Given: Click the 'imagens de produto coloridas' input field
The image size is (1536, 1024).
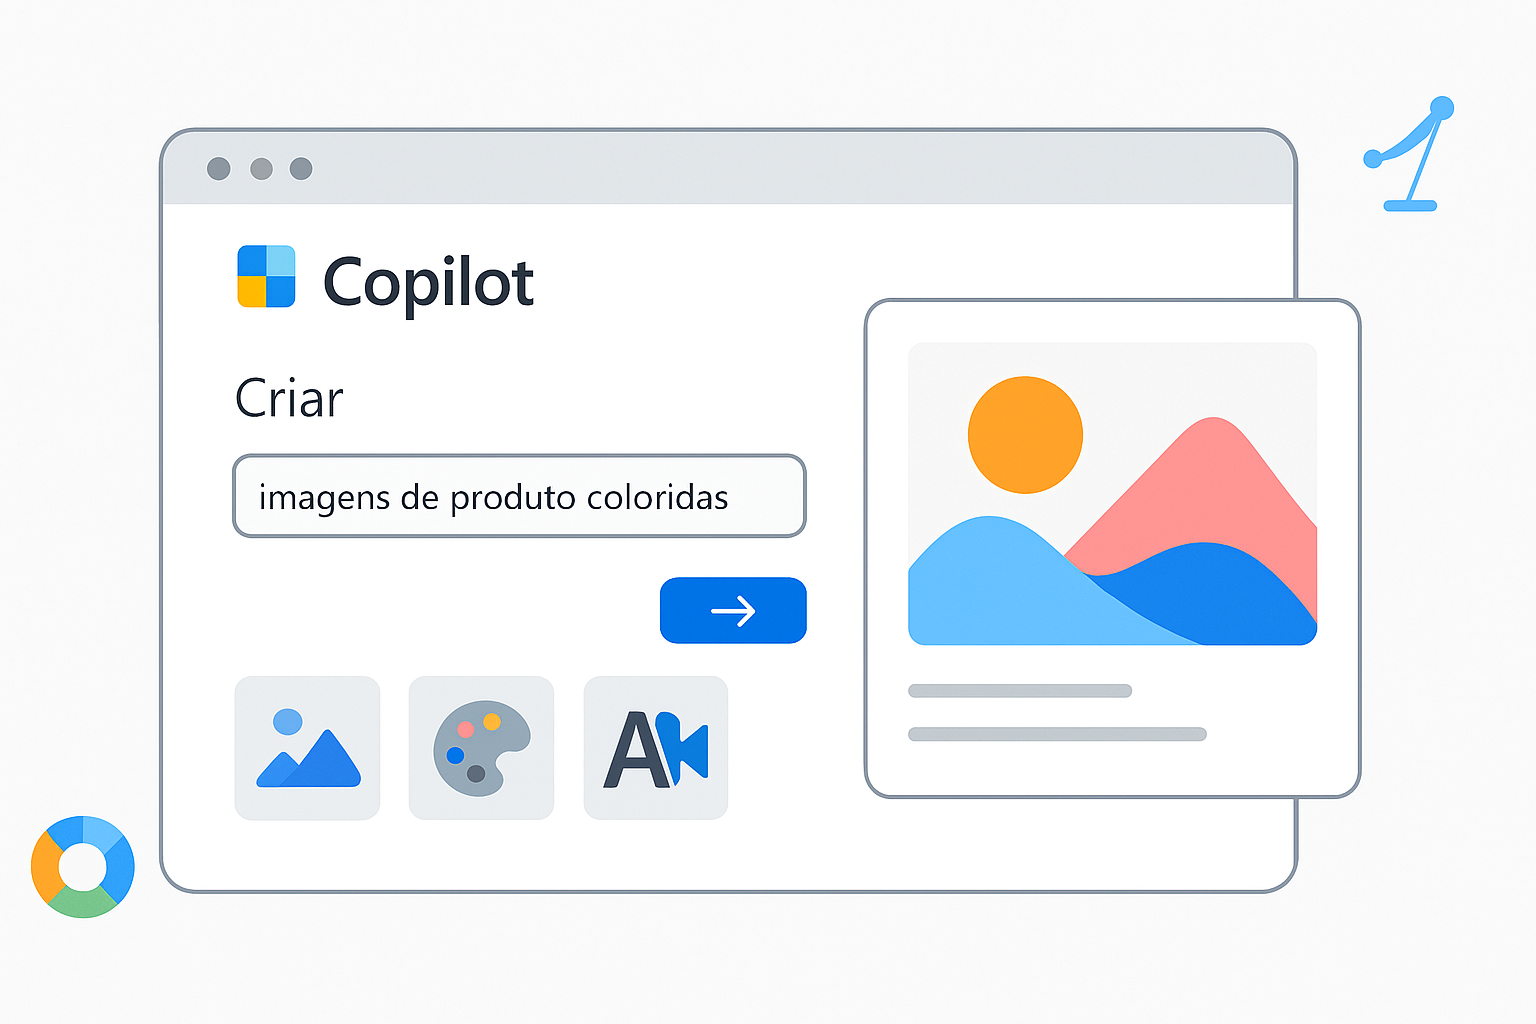Looking at the screenshot, I should (x=519, y=496).
